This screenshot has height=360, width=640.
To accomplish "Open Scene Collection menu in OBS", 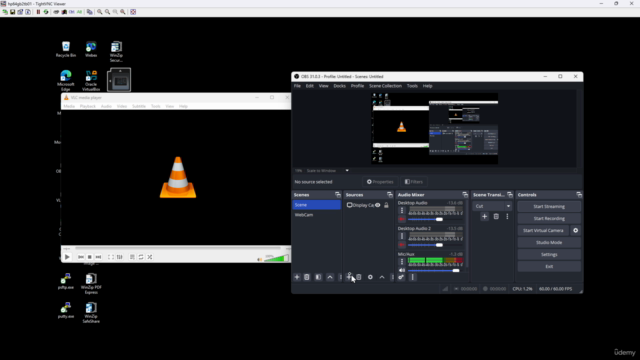I will click(385, 86).
